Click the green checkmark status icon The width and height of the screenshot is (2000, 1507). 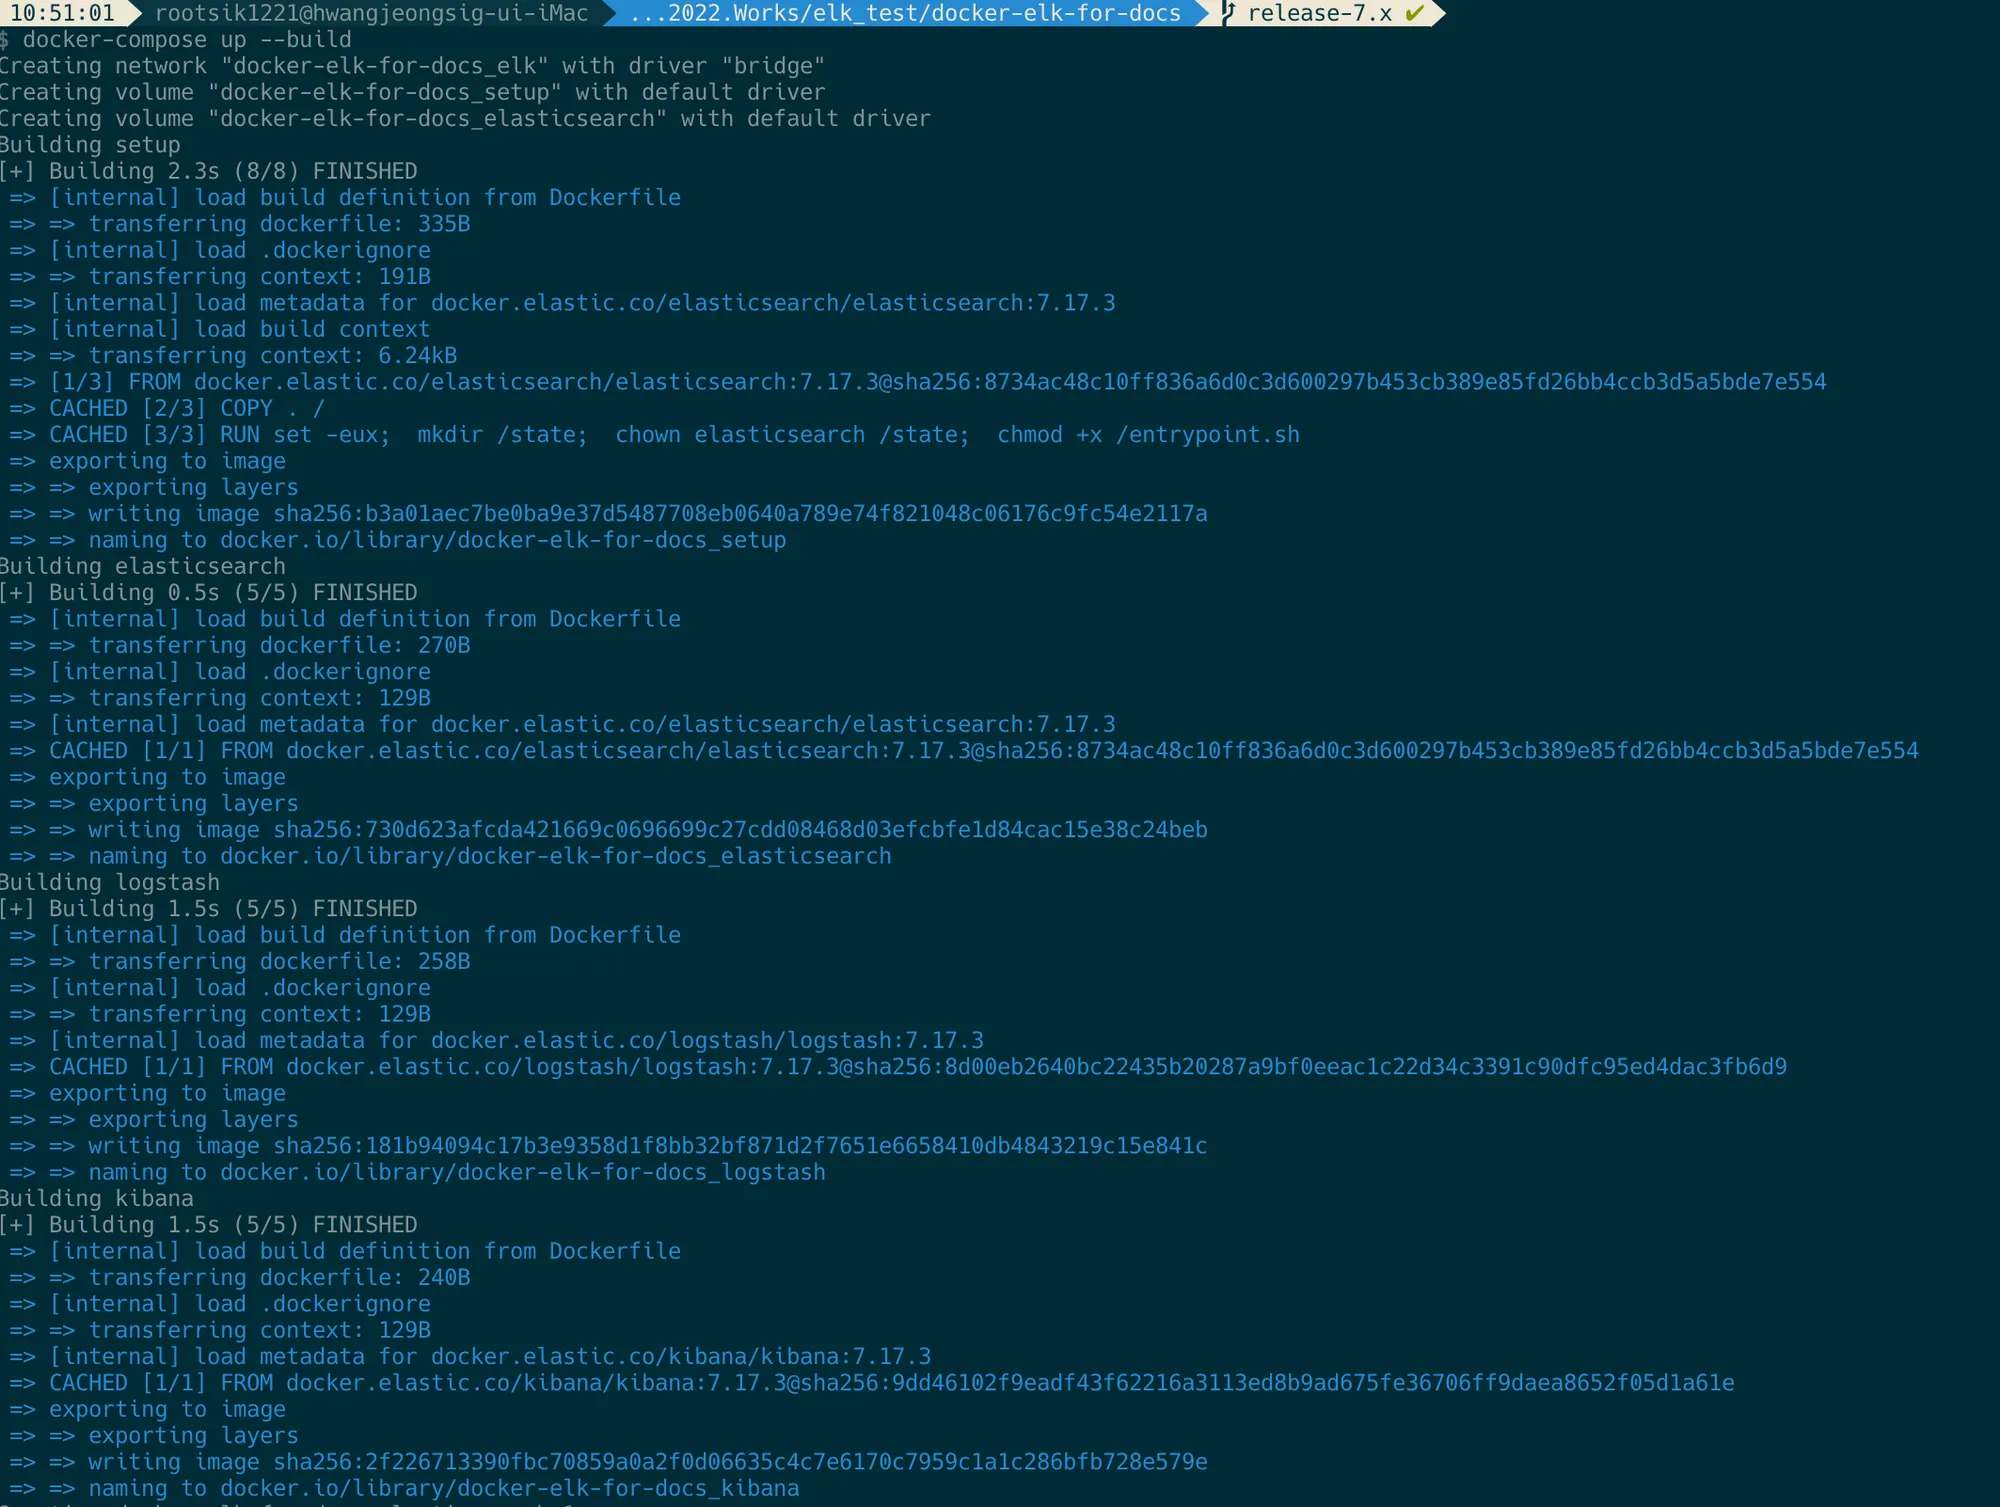tap(1414, 13)
